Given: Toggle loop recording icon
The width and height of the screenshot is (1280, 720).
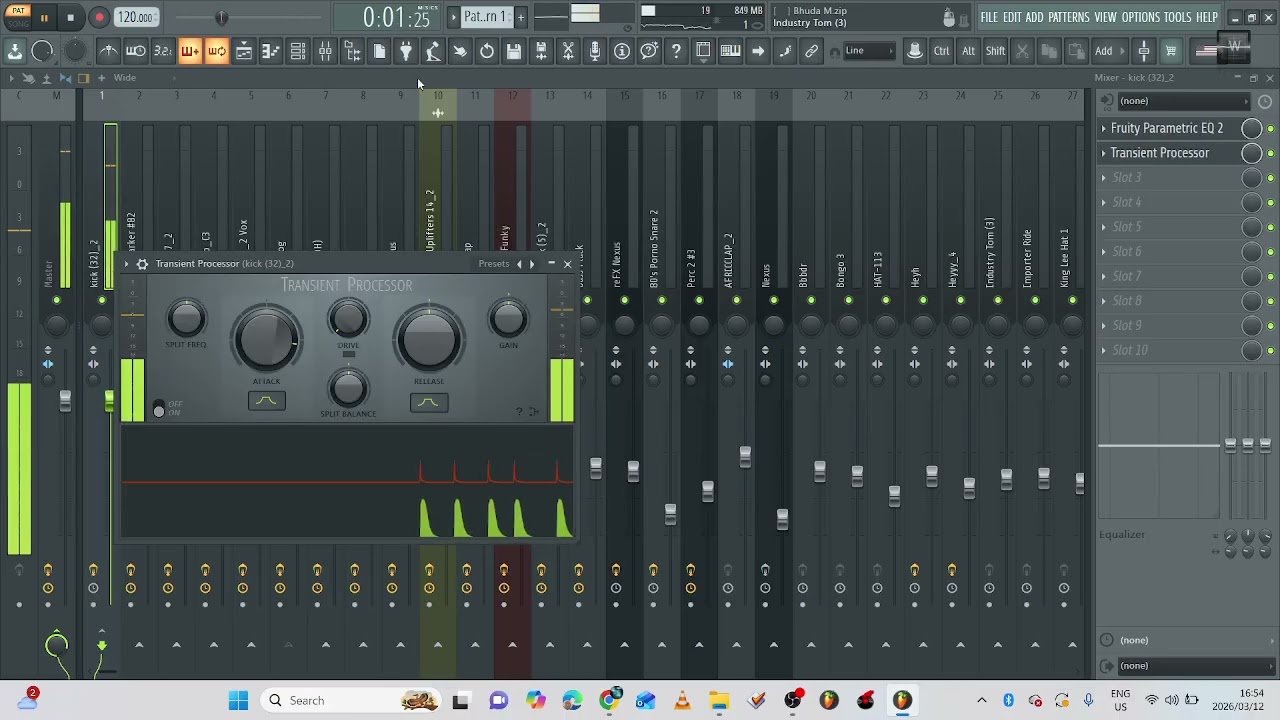Looking at the screenshot, I should coord(217,51).
